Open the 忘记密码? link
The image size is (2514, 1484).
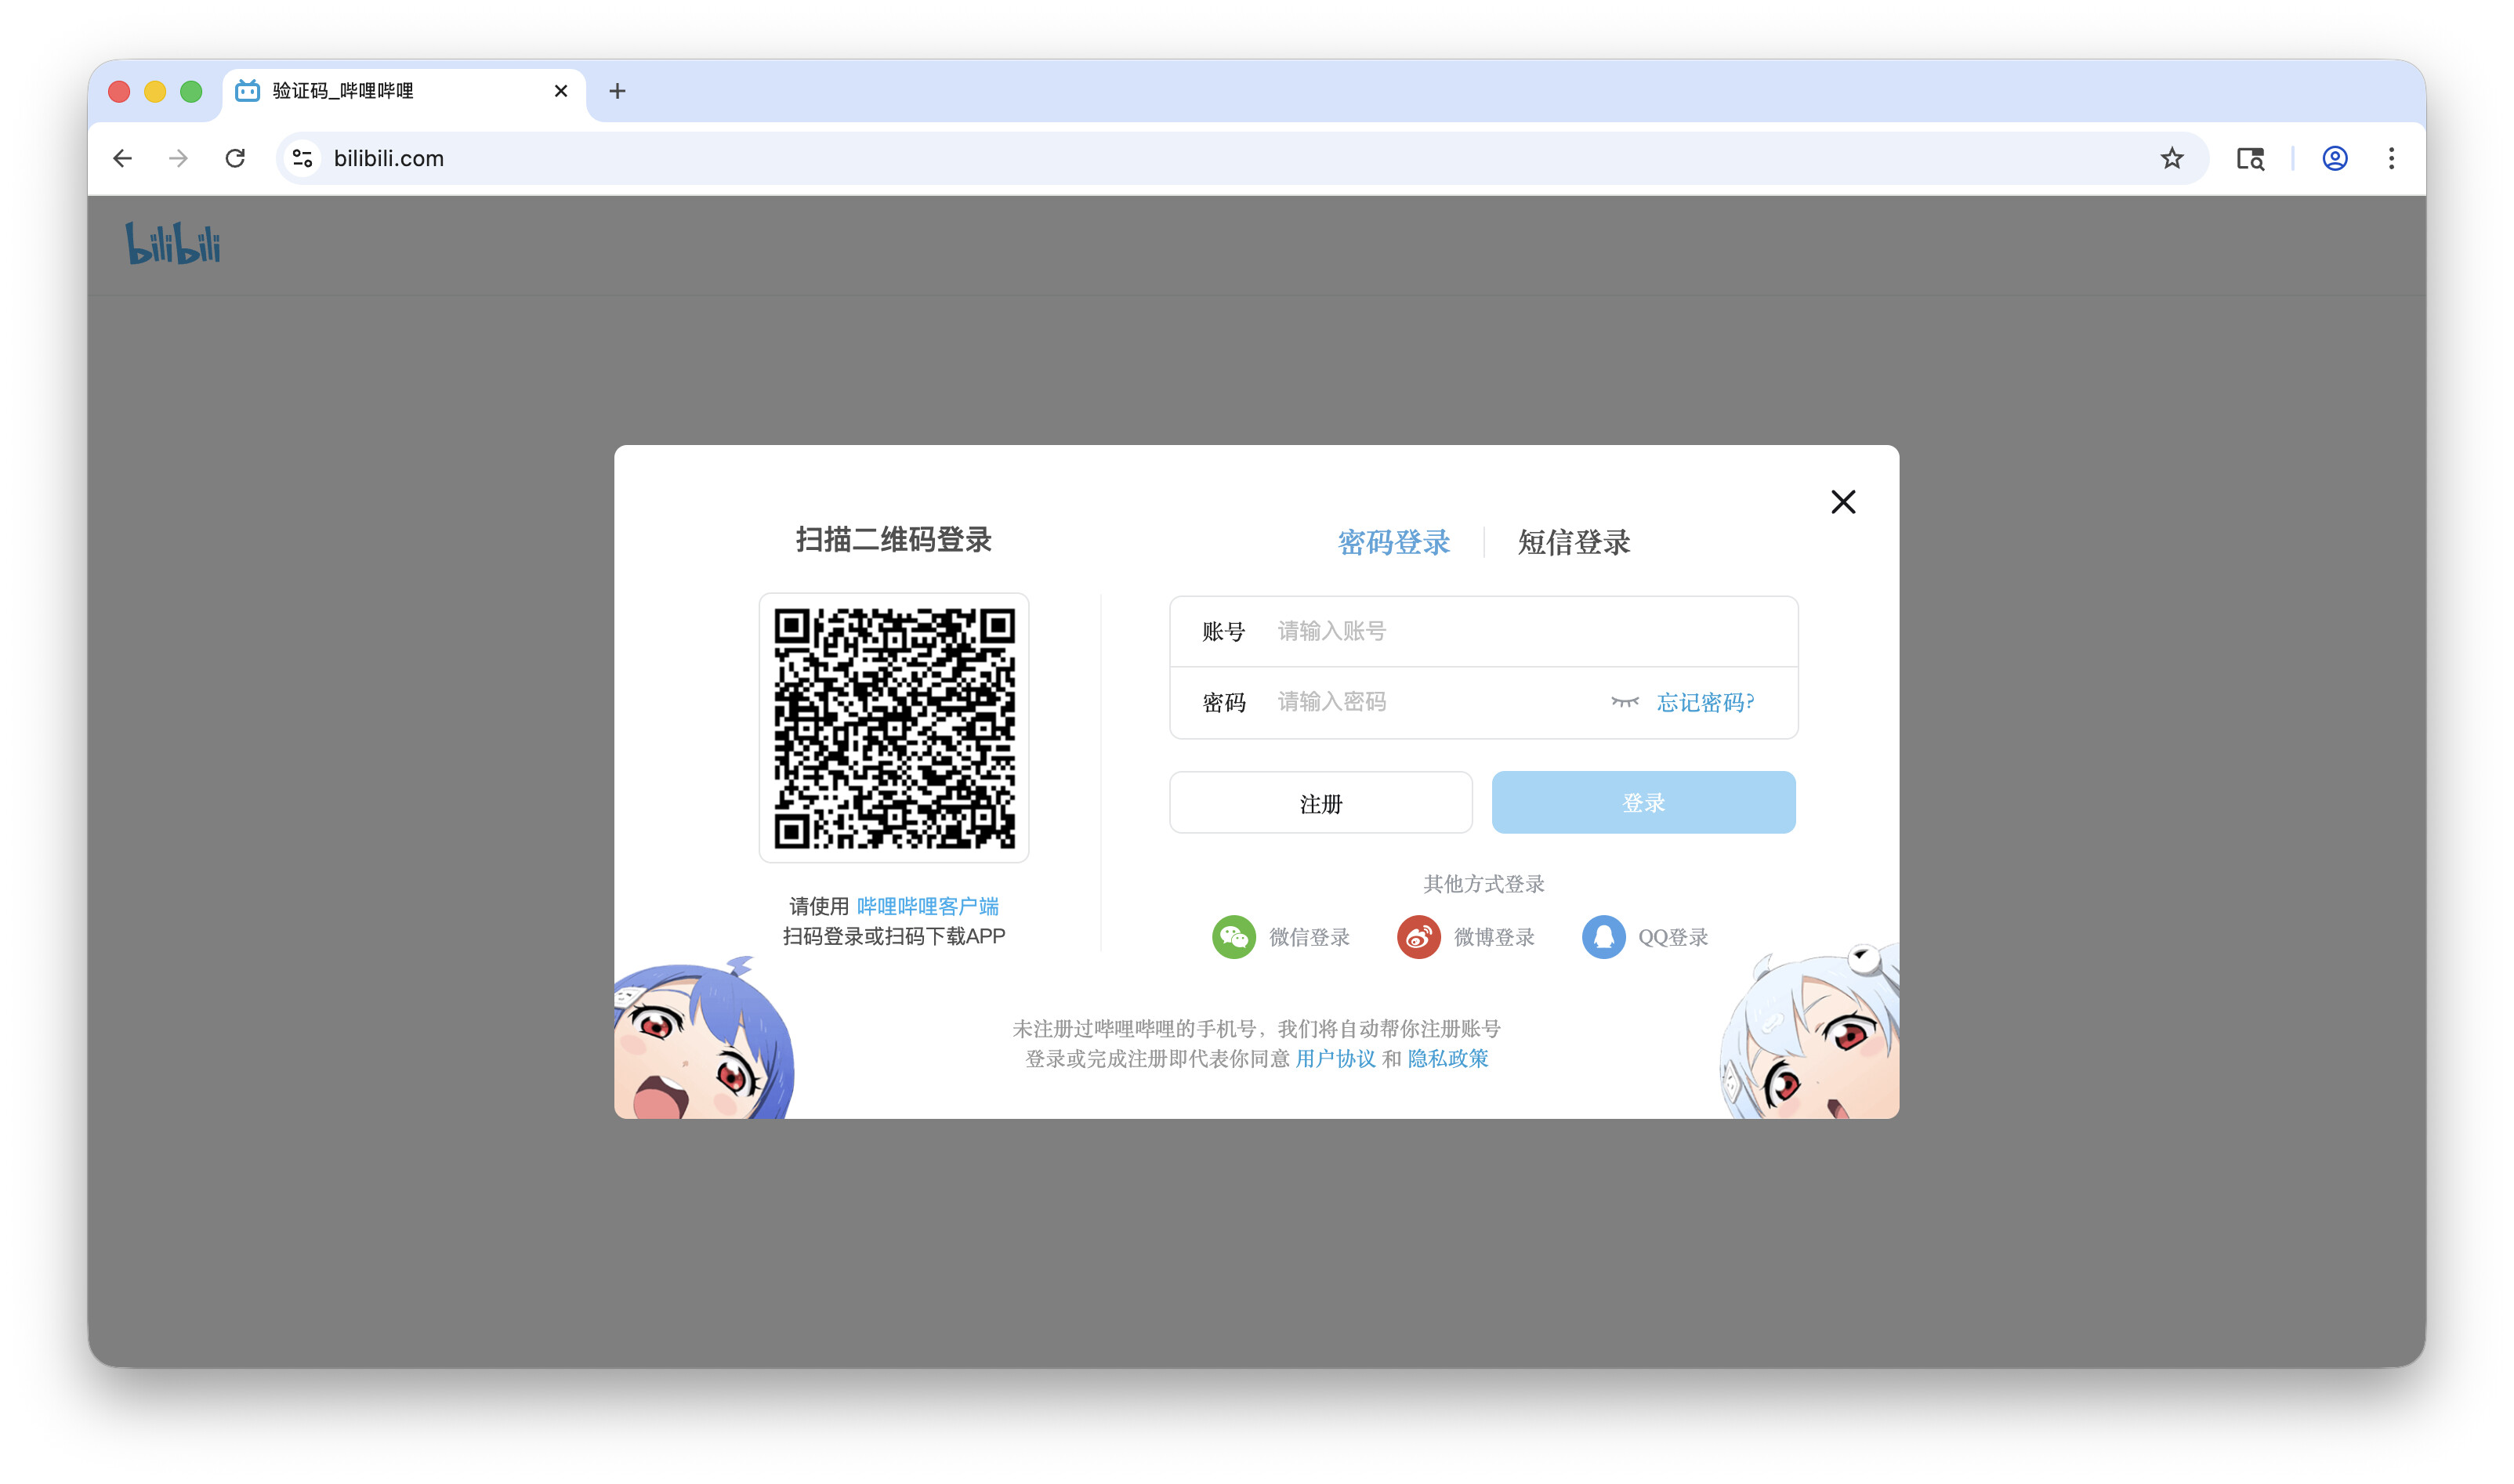[x=1705, y=702]
